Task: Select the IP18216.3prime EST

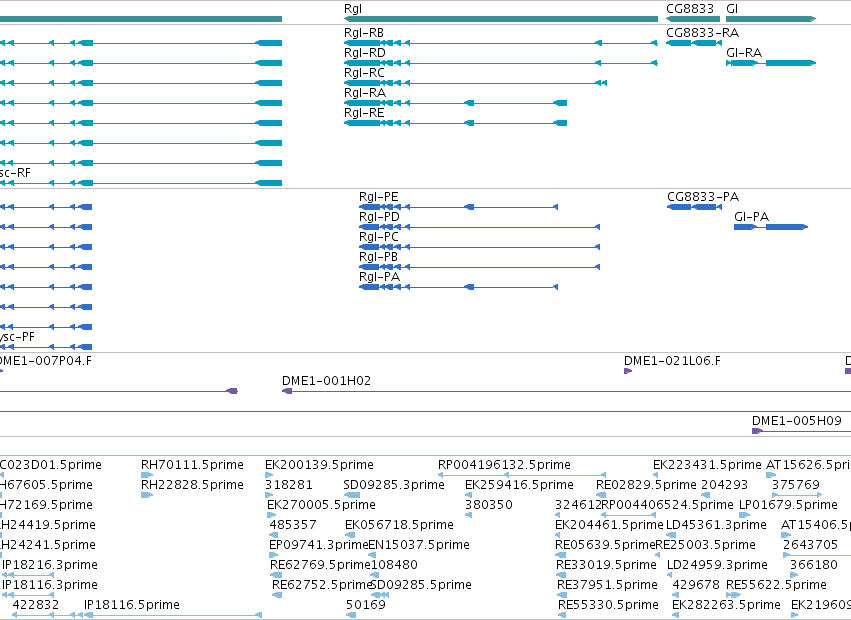Action: click(x=28, y=575)
